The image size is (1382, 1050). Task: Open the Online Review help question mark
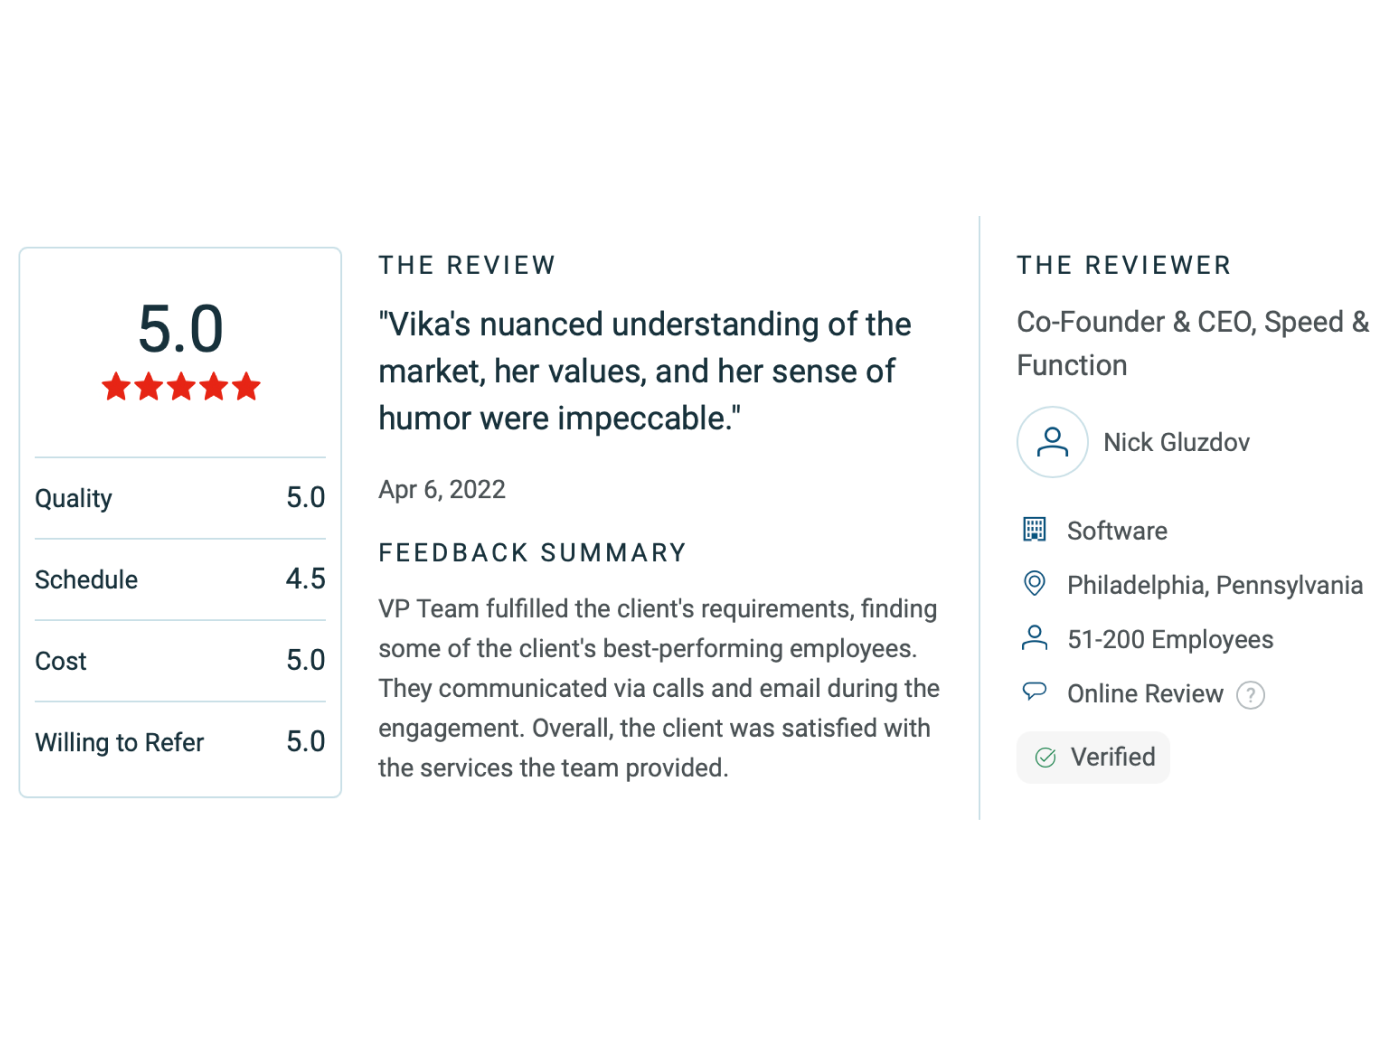1250,694
